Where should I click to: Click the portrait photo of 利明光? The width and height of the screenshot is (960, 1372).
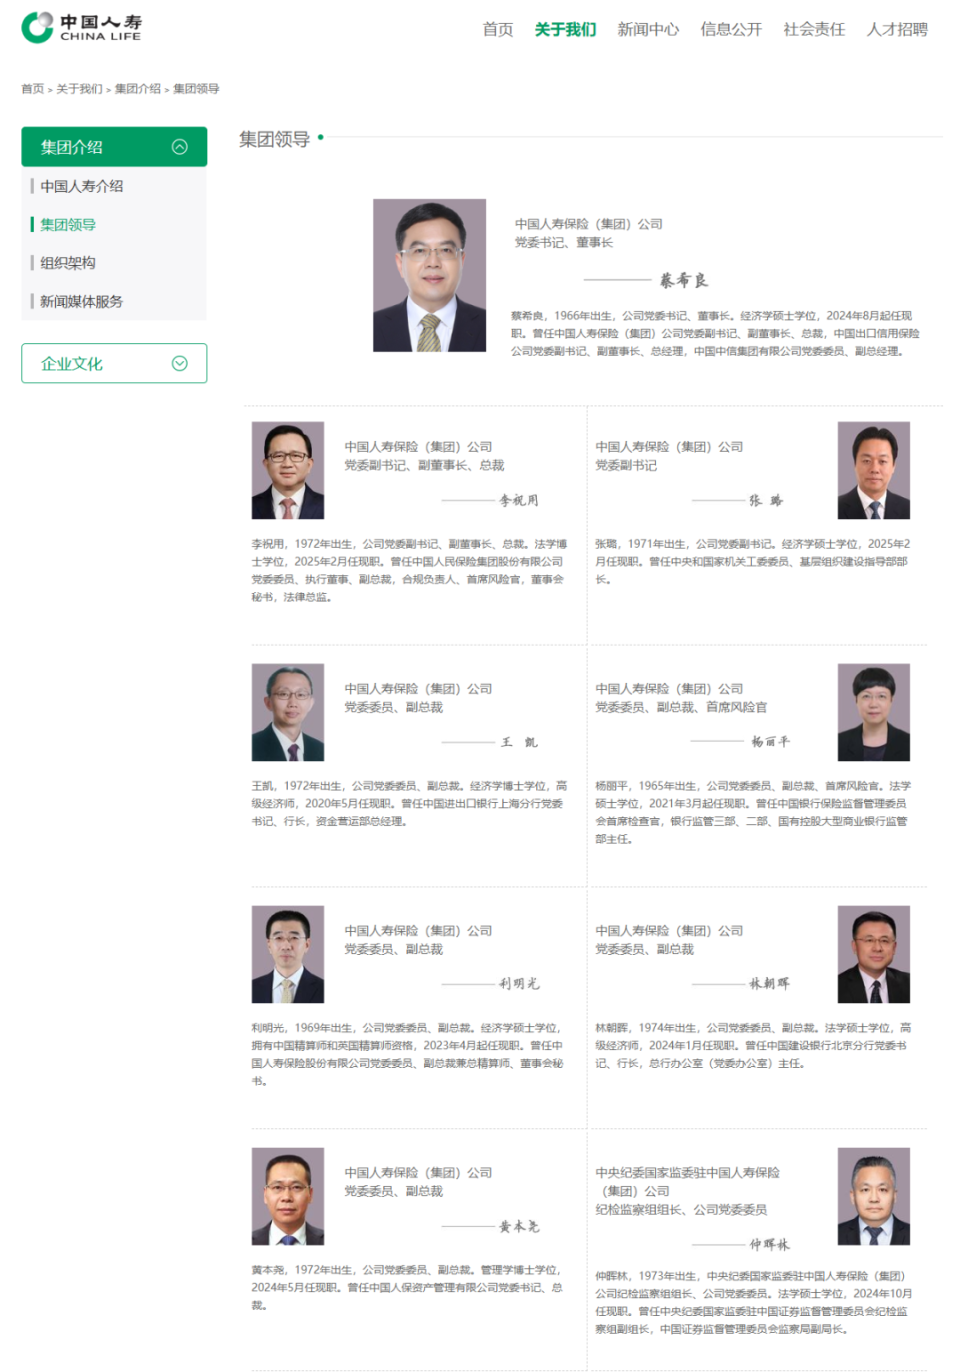pyautogui.click(x=288, y=954)
